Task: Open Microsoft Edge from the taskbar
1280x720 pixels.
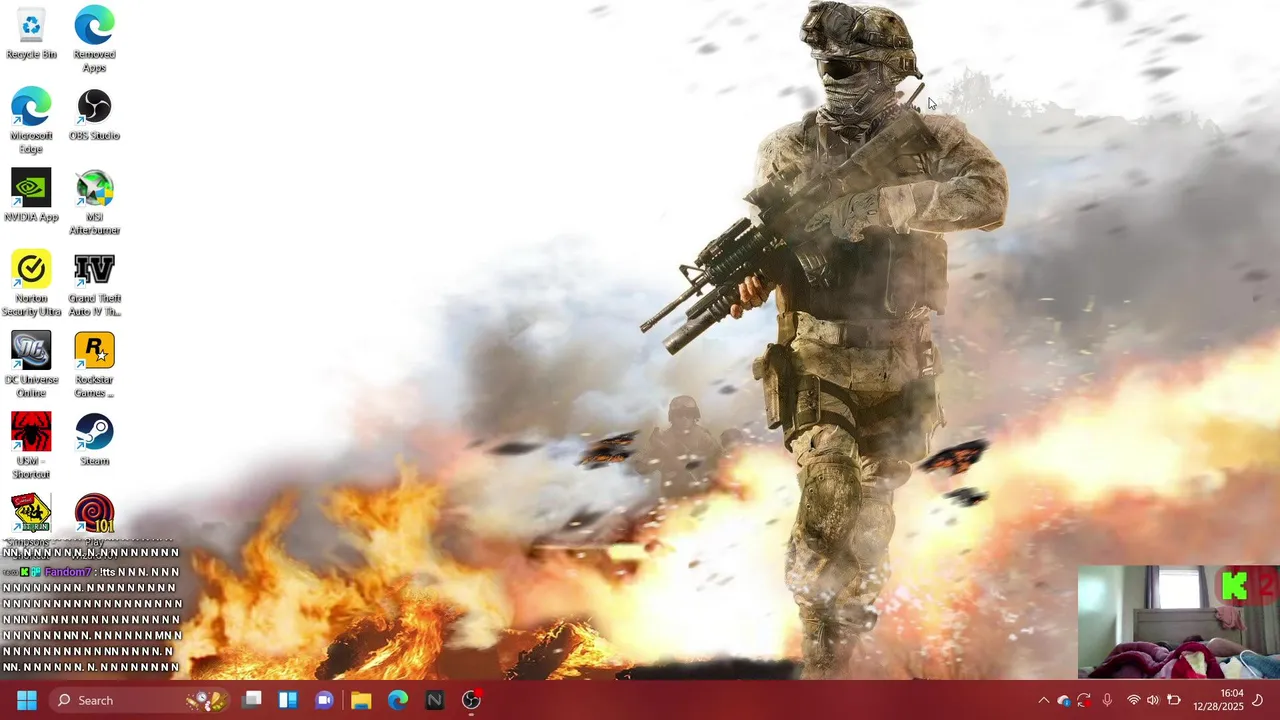Action: [398, 700]
